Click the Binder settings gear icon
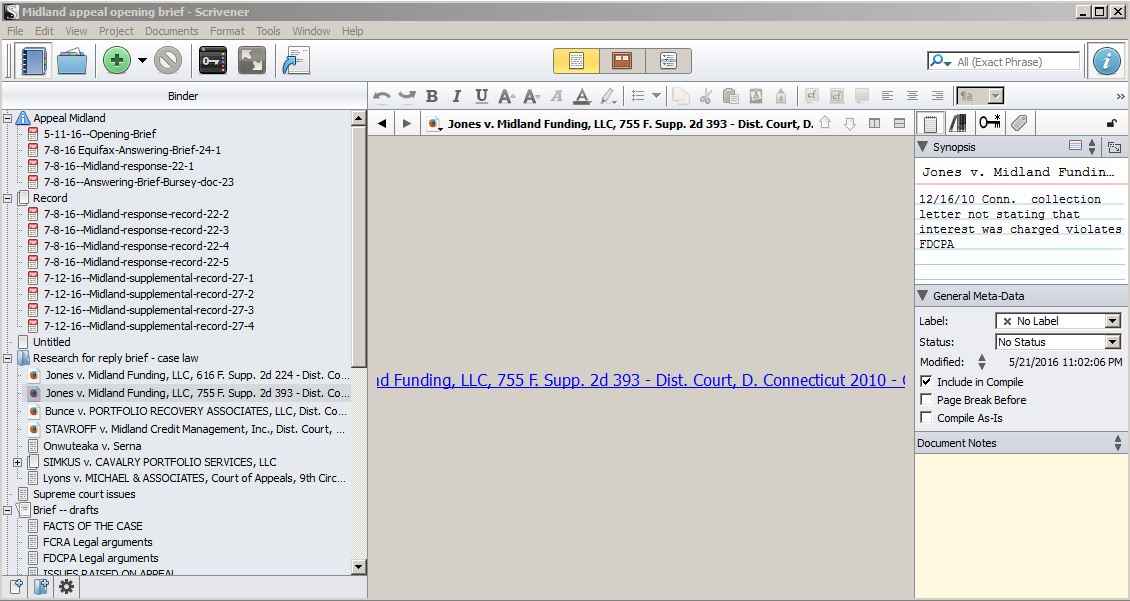The height and width of the screenshot is (601, 1130). 66,587
